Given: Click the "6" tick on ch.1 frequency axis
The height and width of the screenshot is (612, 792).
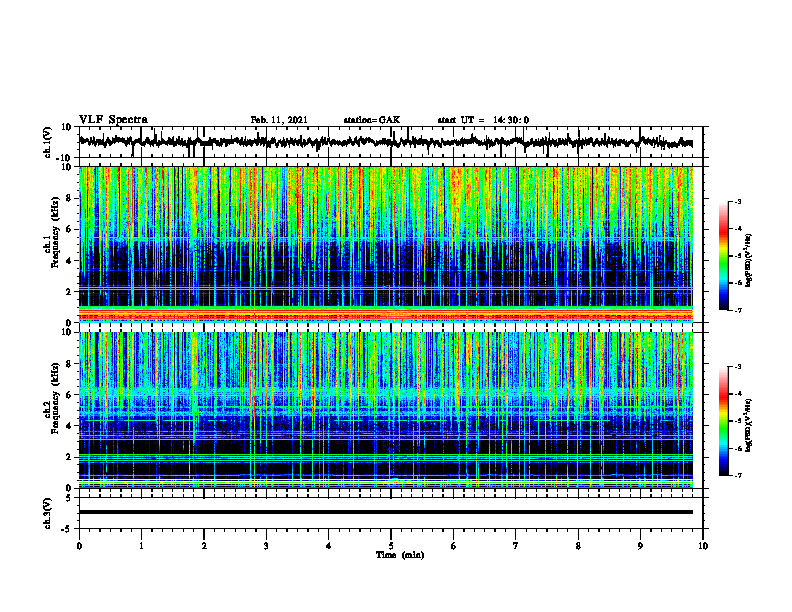Looking at the screenshot, I should (x=69, y=230).
